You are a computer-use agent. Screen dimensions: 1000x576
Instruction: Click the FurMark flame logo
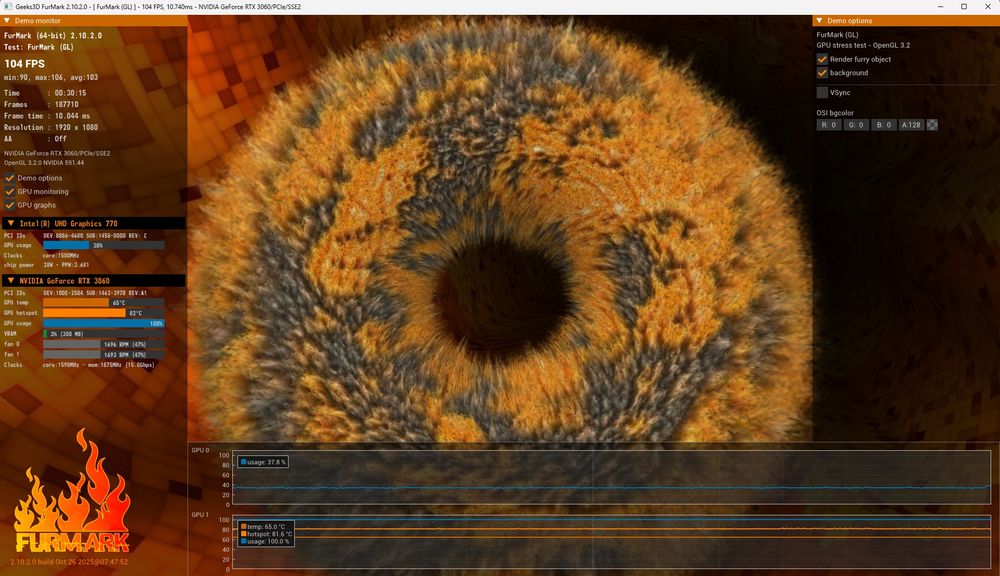pyautogui.click(x=72, y=491)
